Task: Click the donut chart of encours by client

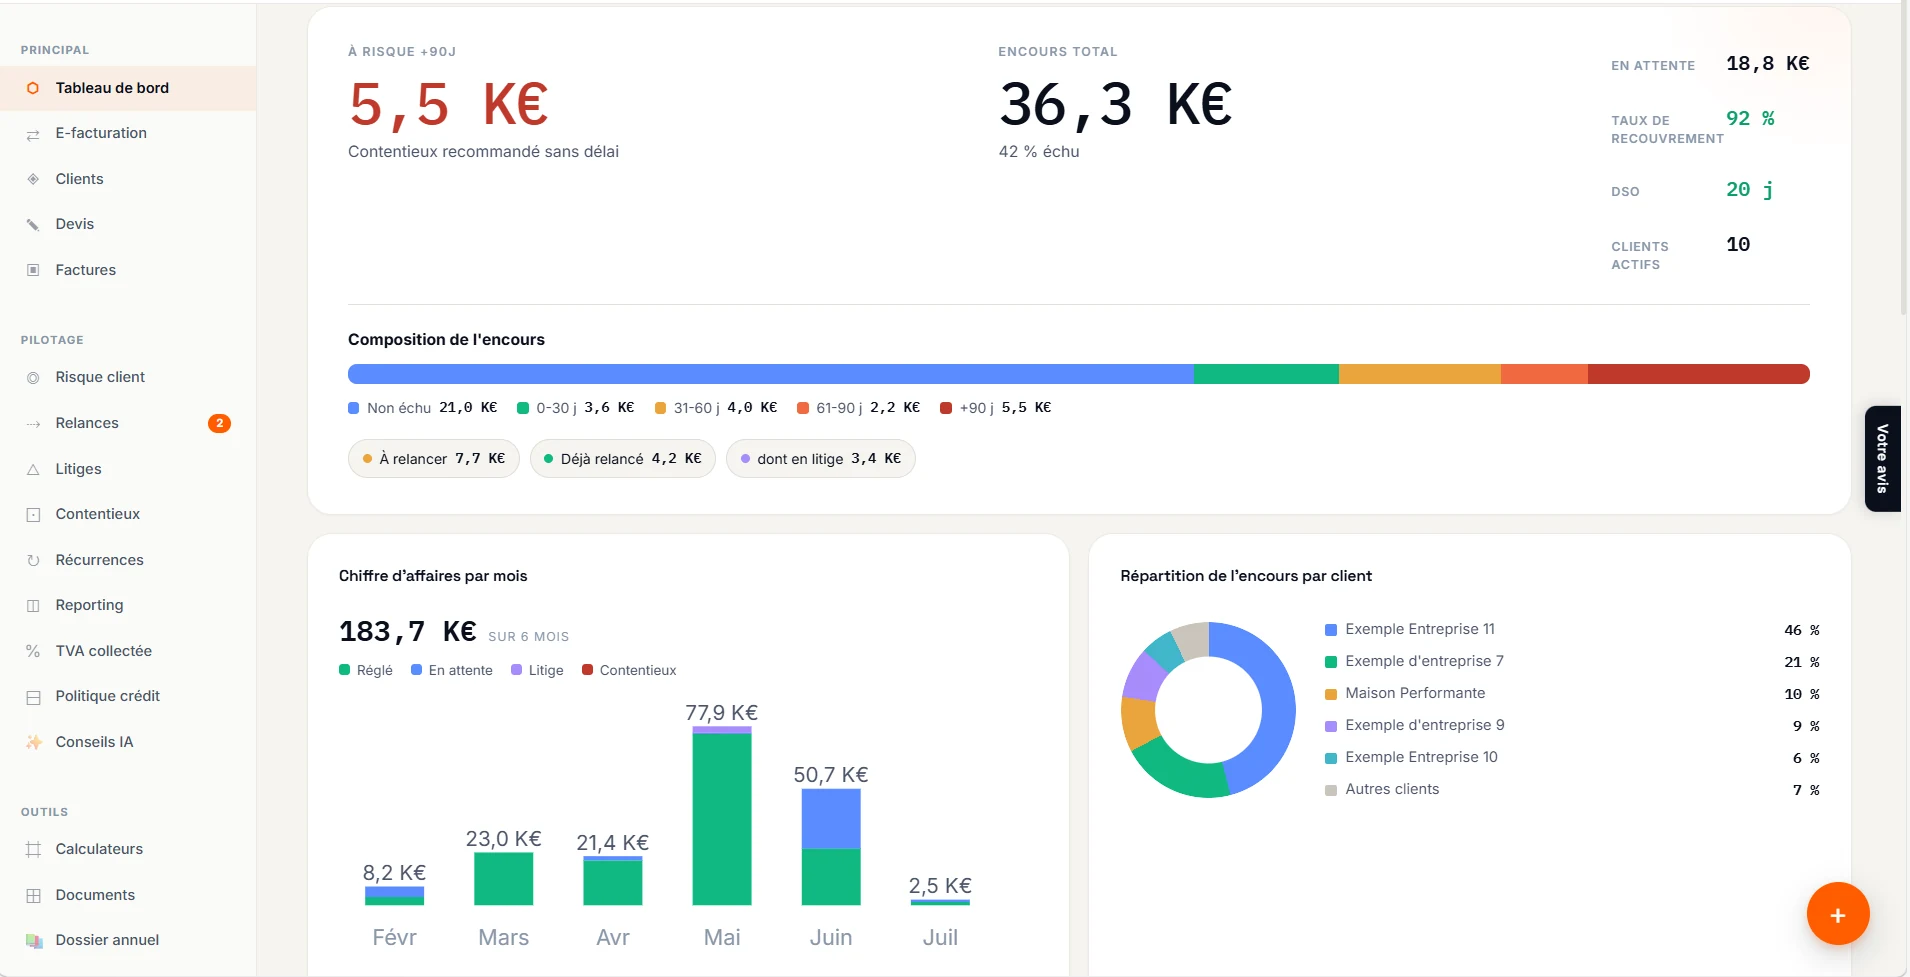Action: pyautogui.click(x=1208, y=709)
